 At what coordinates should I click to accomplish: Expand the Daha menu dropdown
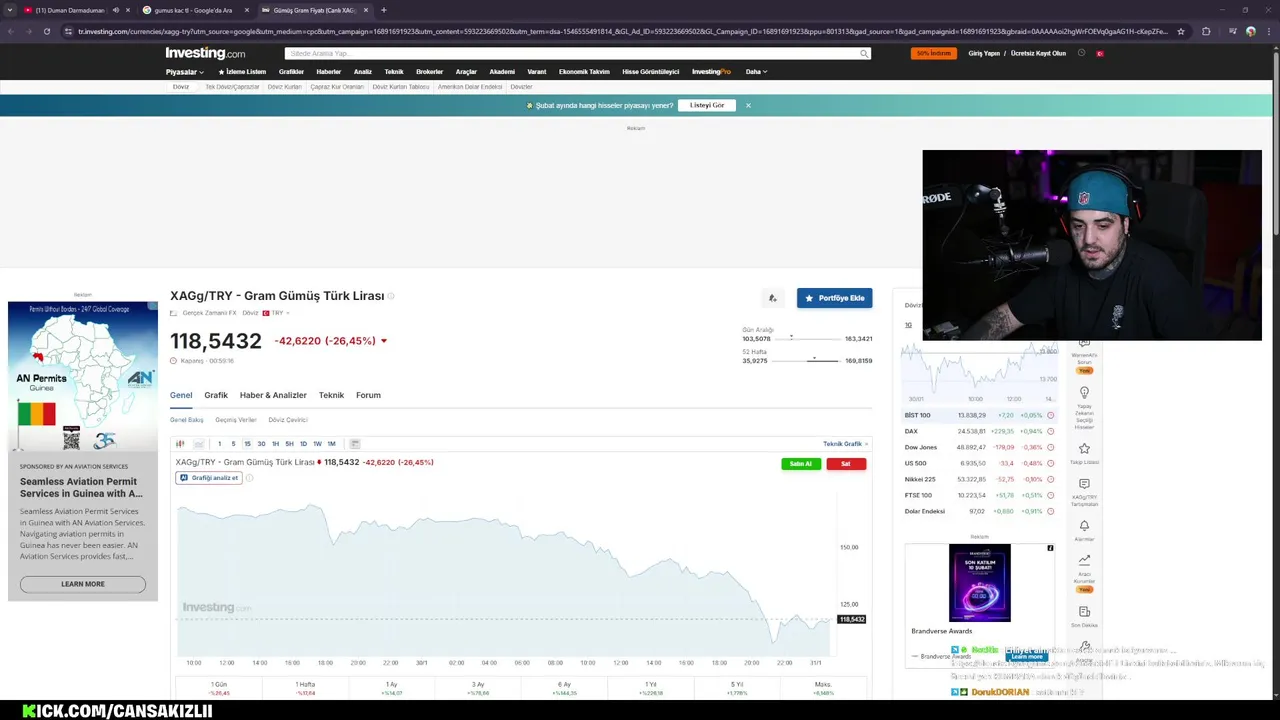[756, 72]
